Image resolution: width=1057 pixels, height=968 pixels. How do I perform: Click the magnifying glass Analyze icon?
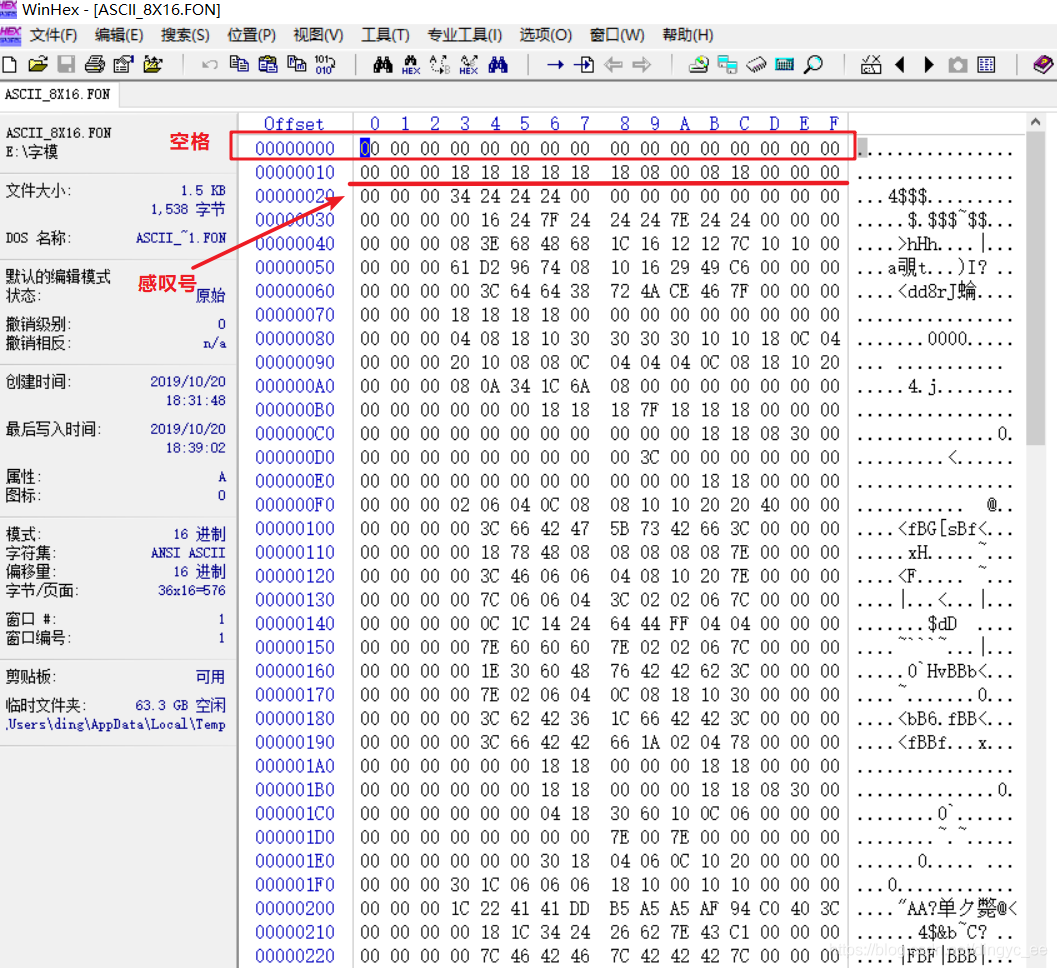coord(814,65)
